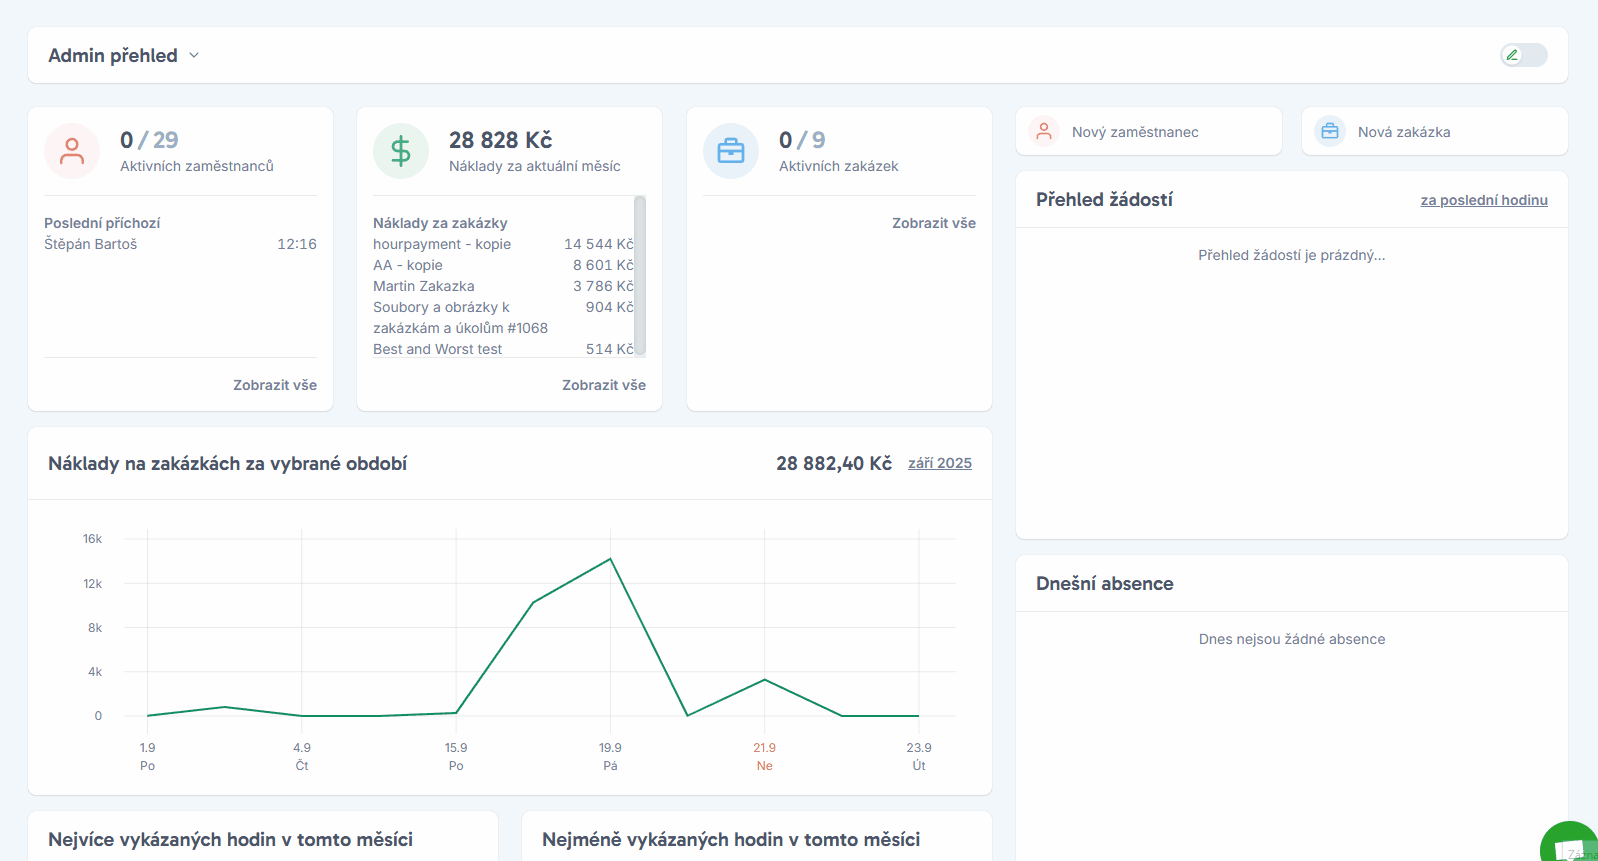Expand the Admin přehled dropdown
1598x861 pixels.
pos(194,56)
